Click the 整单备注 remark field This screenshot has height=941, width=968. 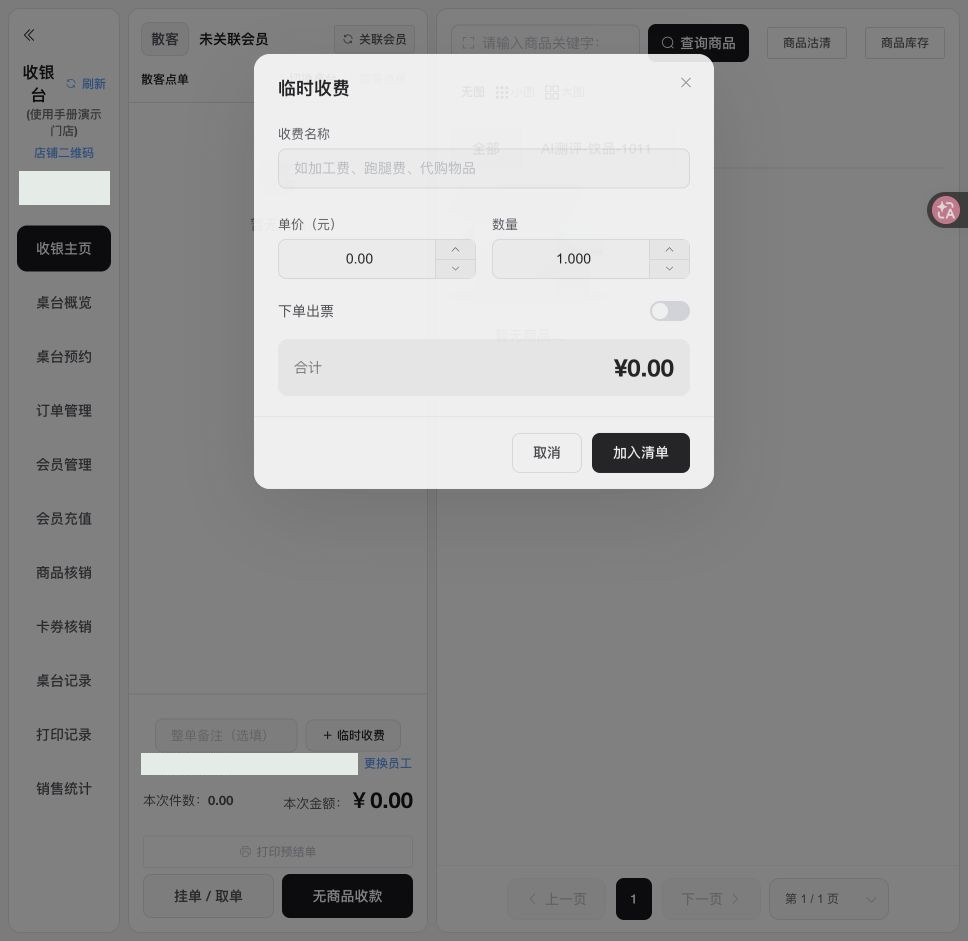226,735
